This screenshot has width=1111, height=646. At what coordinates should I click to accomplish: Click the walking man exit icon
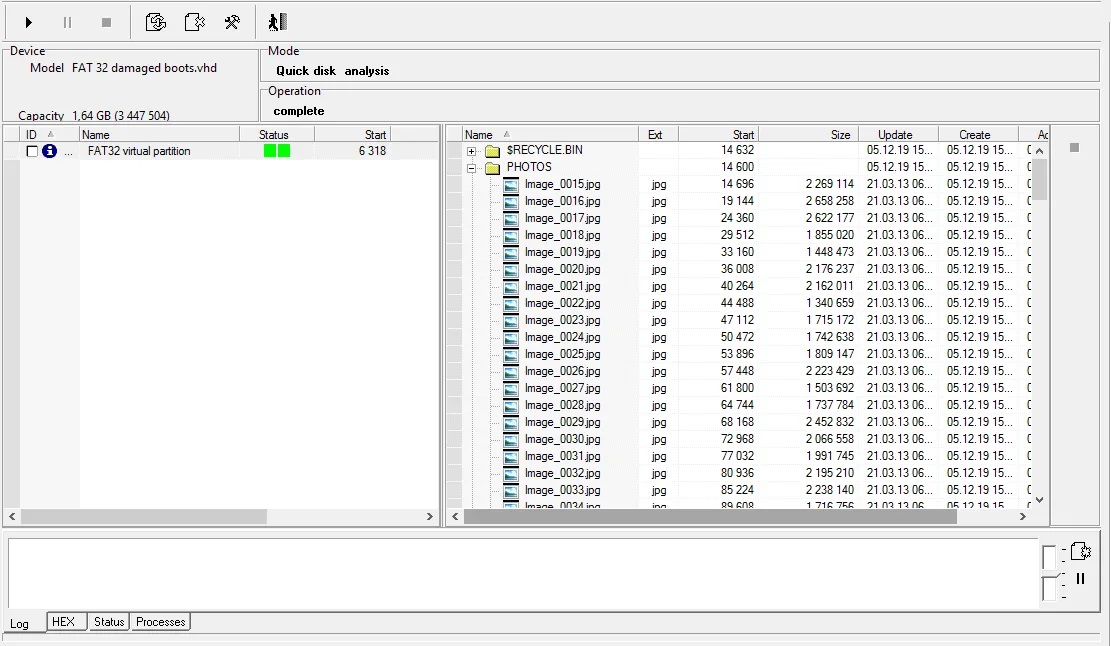click(x=277, y=22)
